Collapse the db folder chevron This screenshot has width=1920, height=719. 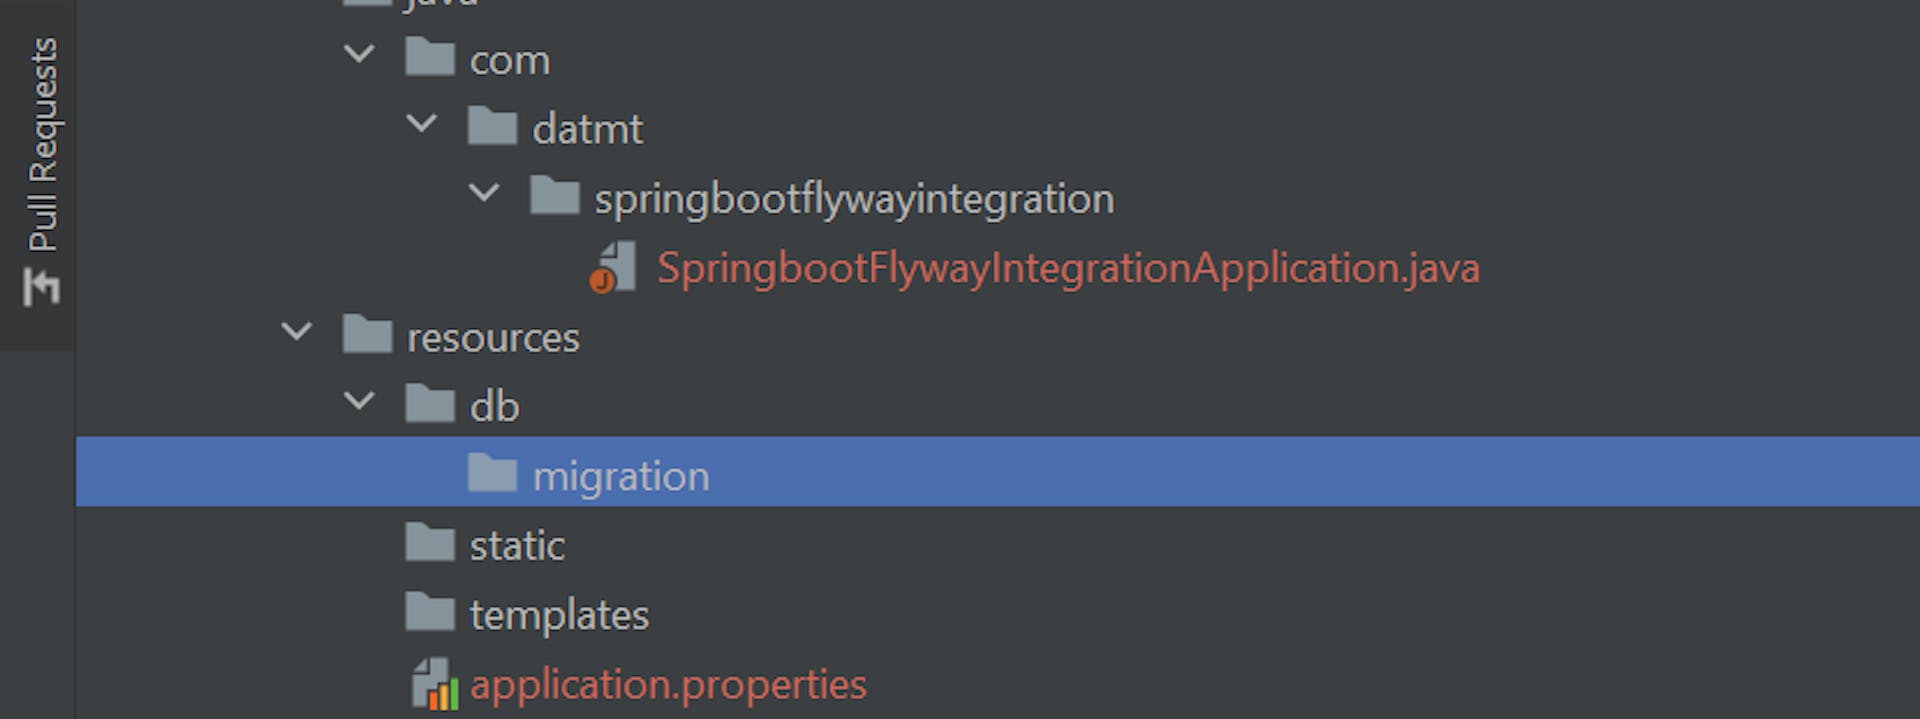pyautogui.click(x=359, y=401)
